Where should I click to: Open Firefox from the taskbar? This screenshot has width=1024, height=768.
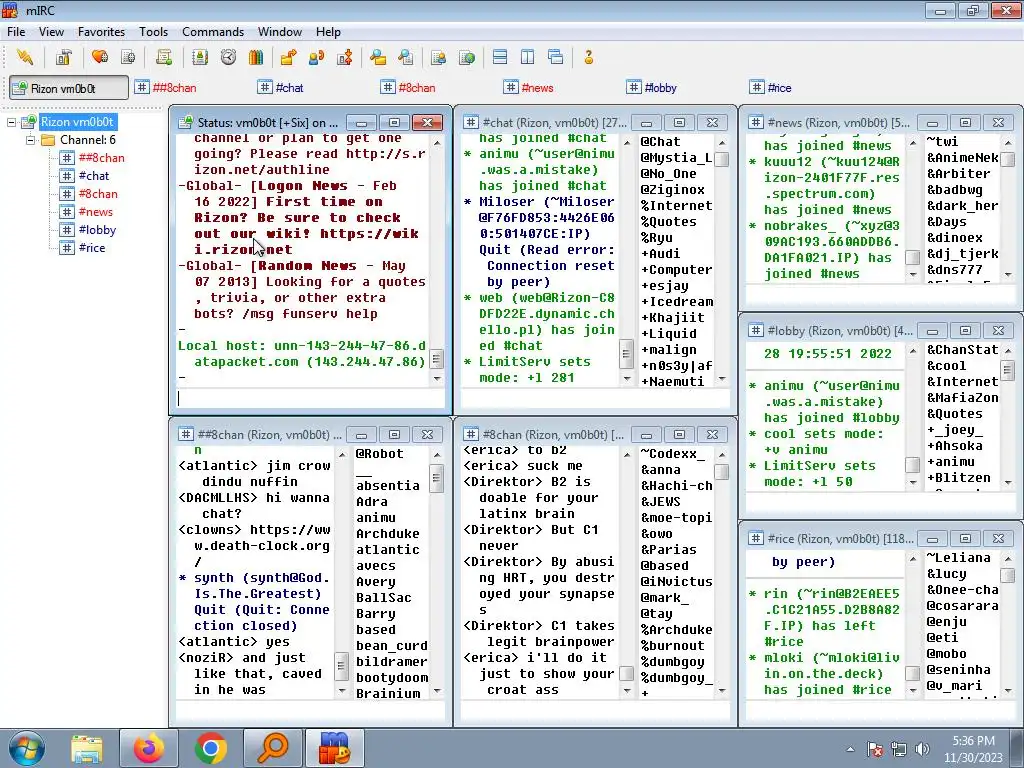149,748
